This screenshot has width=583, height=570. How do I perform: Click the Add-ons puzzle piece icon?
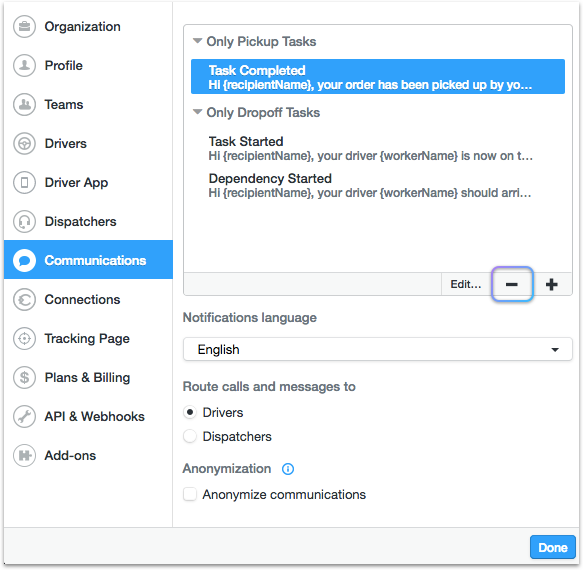pyautogui.click(x=25, y=455)
